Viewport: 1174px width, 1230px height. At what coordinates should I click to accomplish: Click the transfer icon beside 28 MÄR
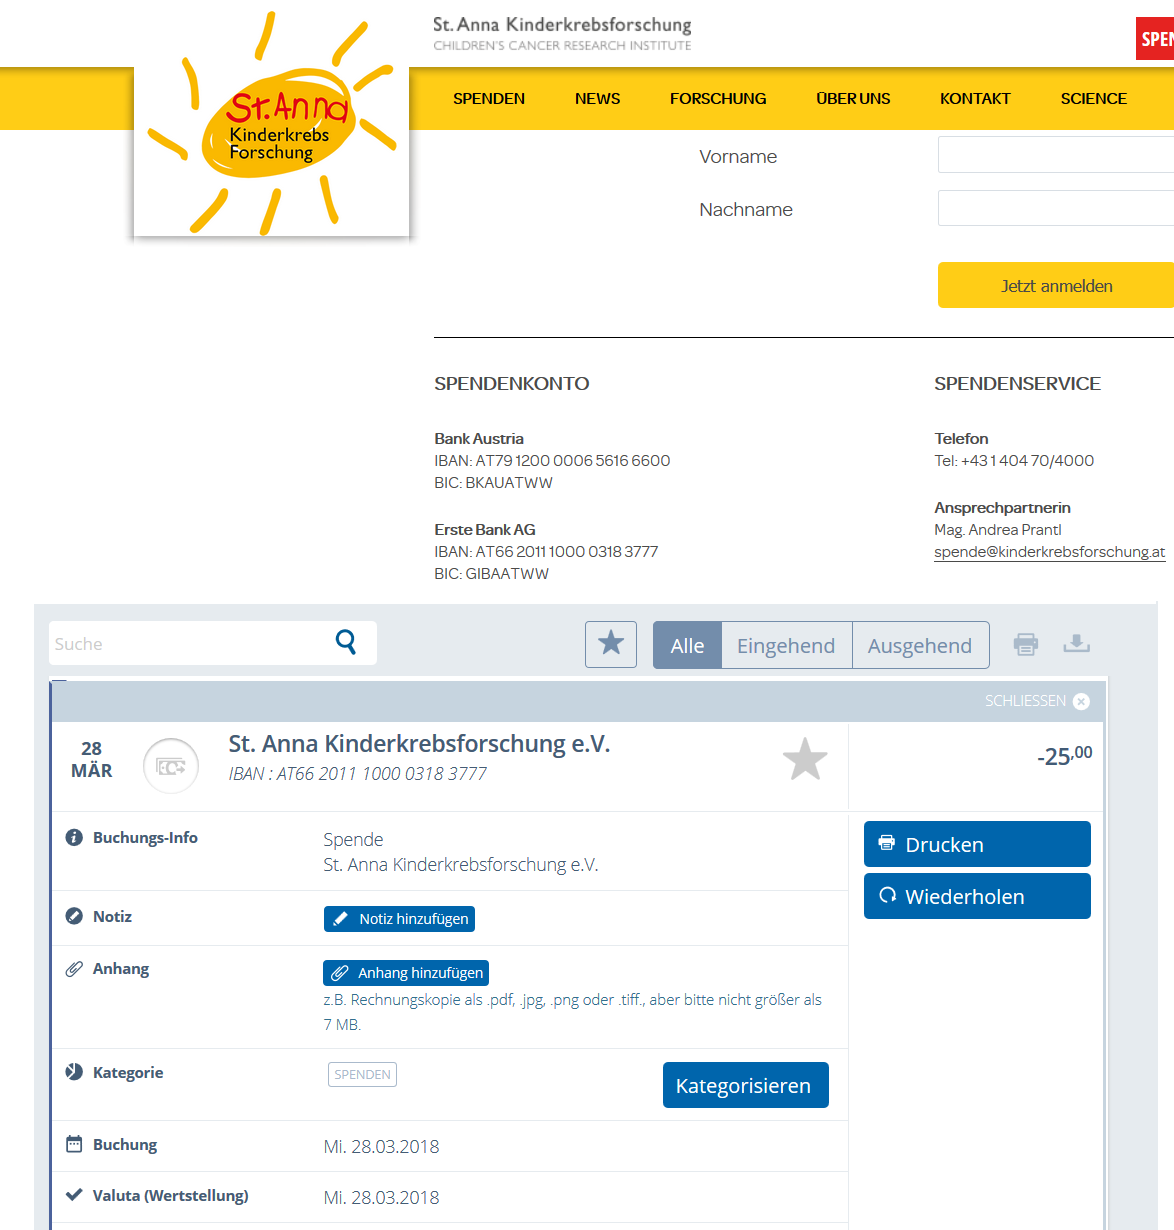pos(171,767)
